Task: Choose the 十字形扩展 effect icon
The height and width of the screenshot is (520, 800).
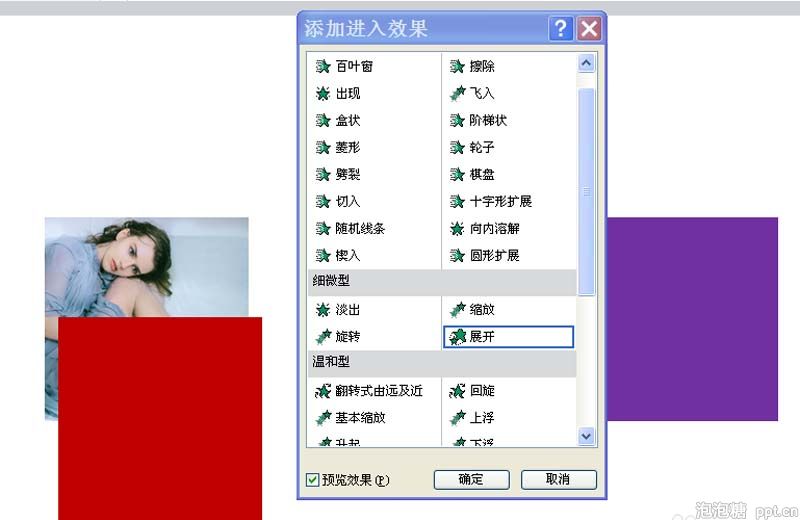Action: (458, 202)
